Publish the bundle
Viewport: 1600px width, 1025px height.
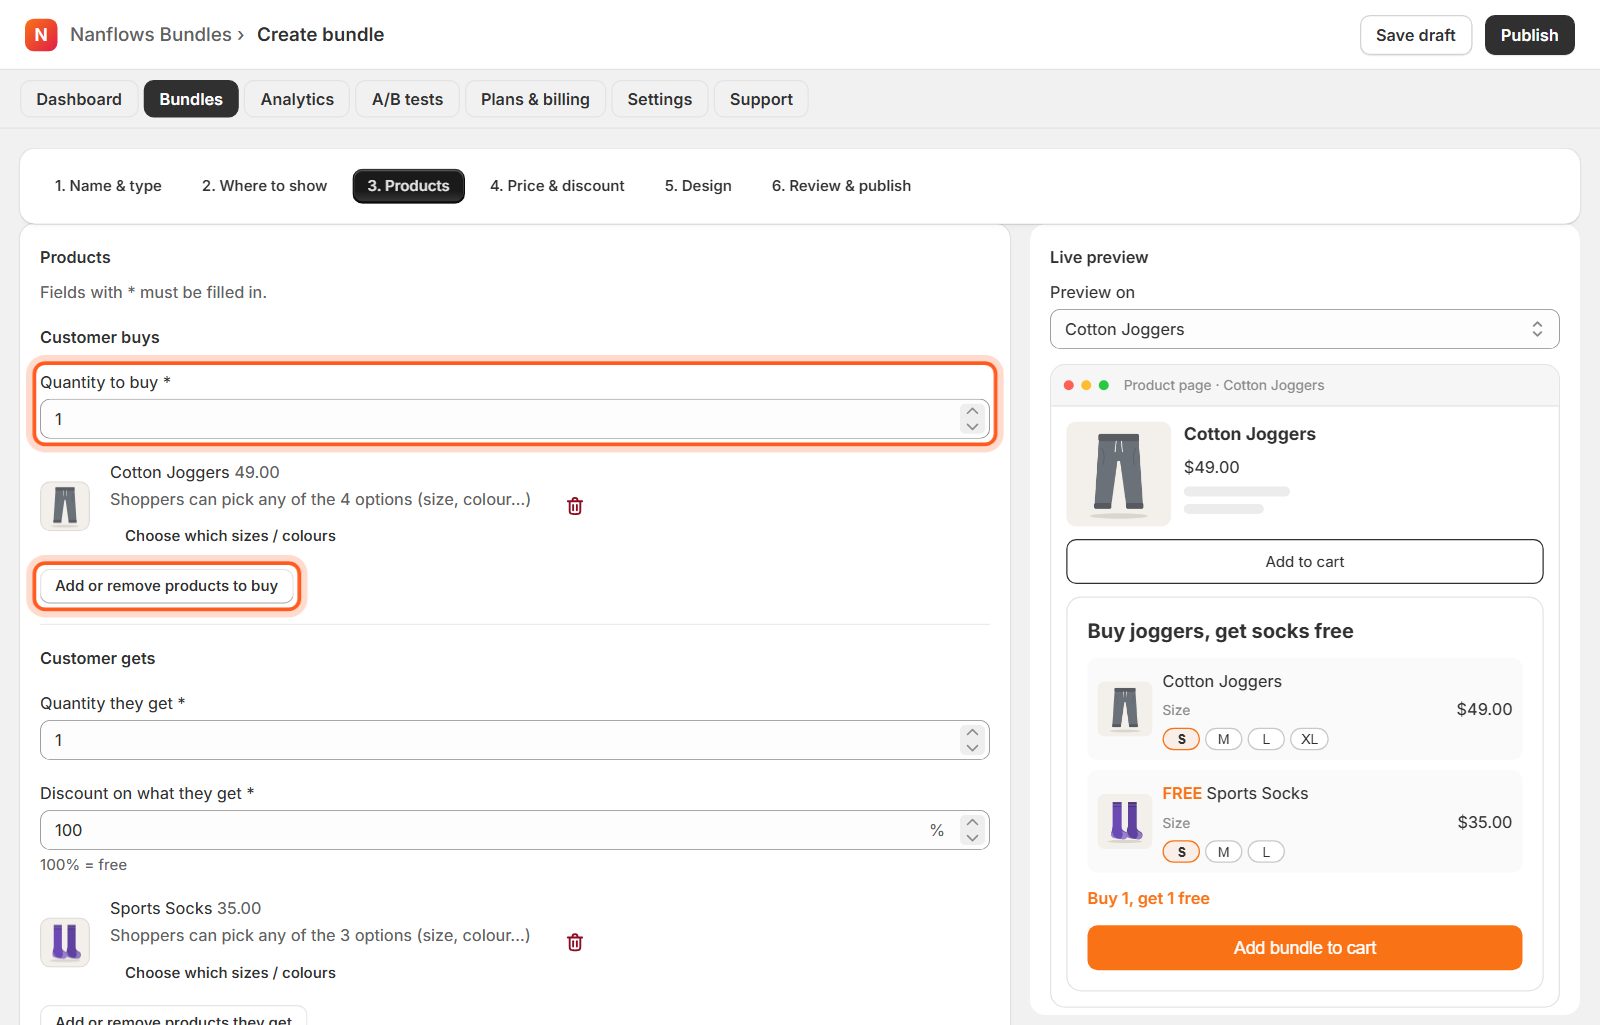[x=1529, y=35]
